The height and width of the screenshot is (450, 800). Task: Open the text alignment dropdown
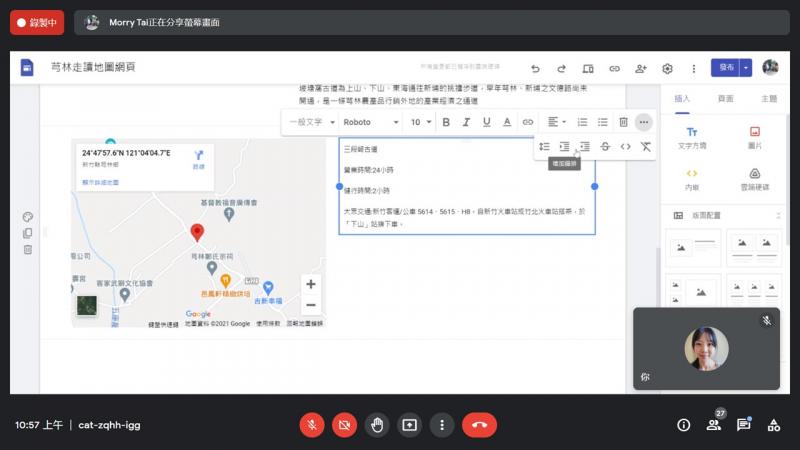tap(557, 122)
